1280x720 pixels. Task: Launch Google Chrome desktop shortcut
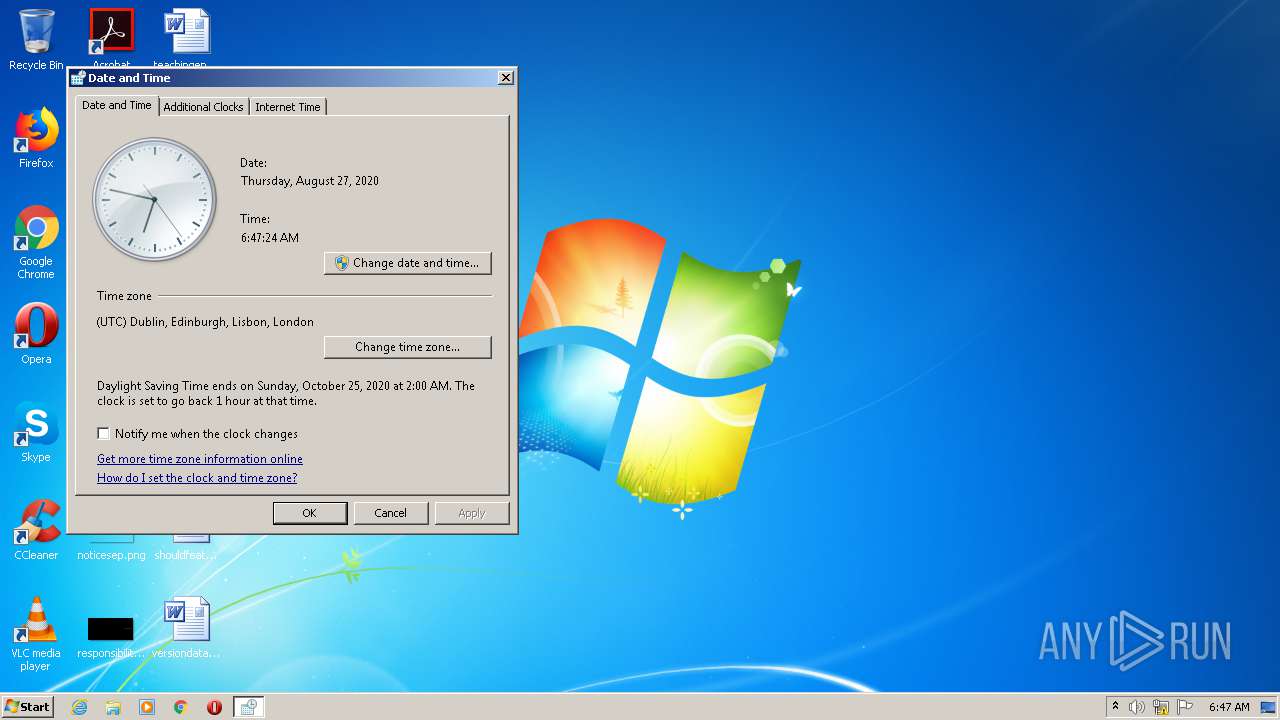pyautogui.click(x=36, y=242)
